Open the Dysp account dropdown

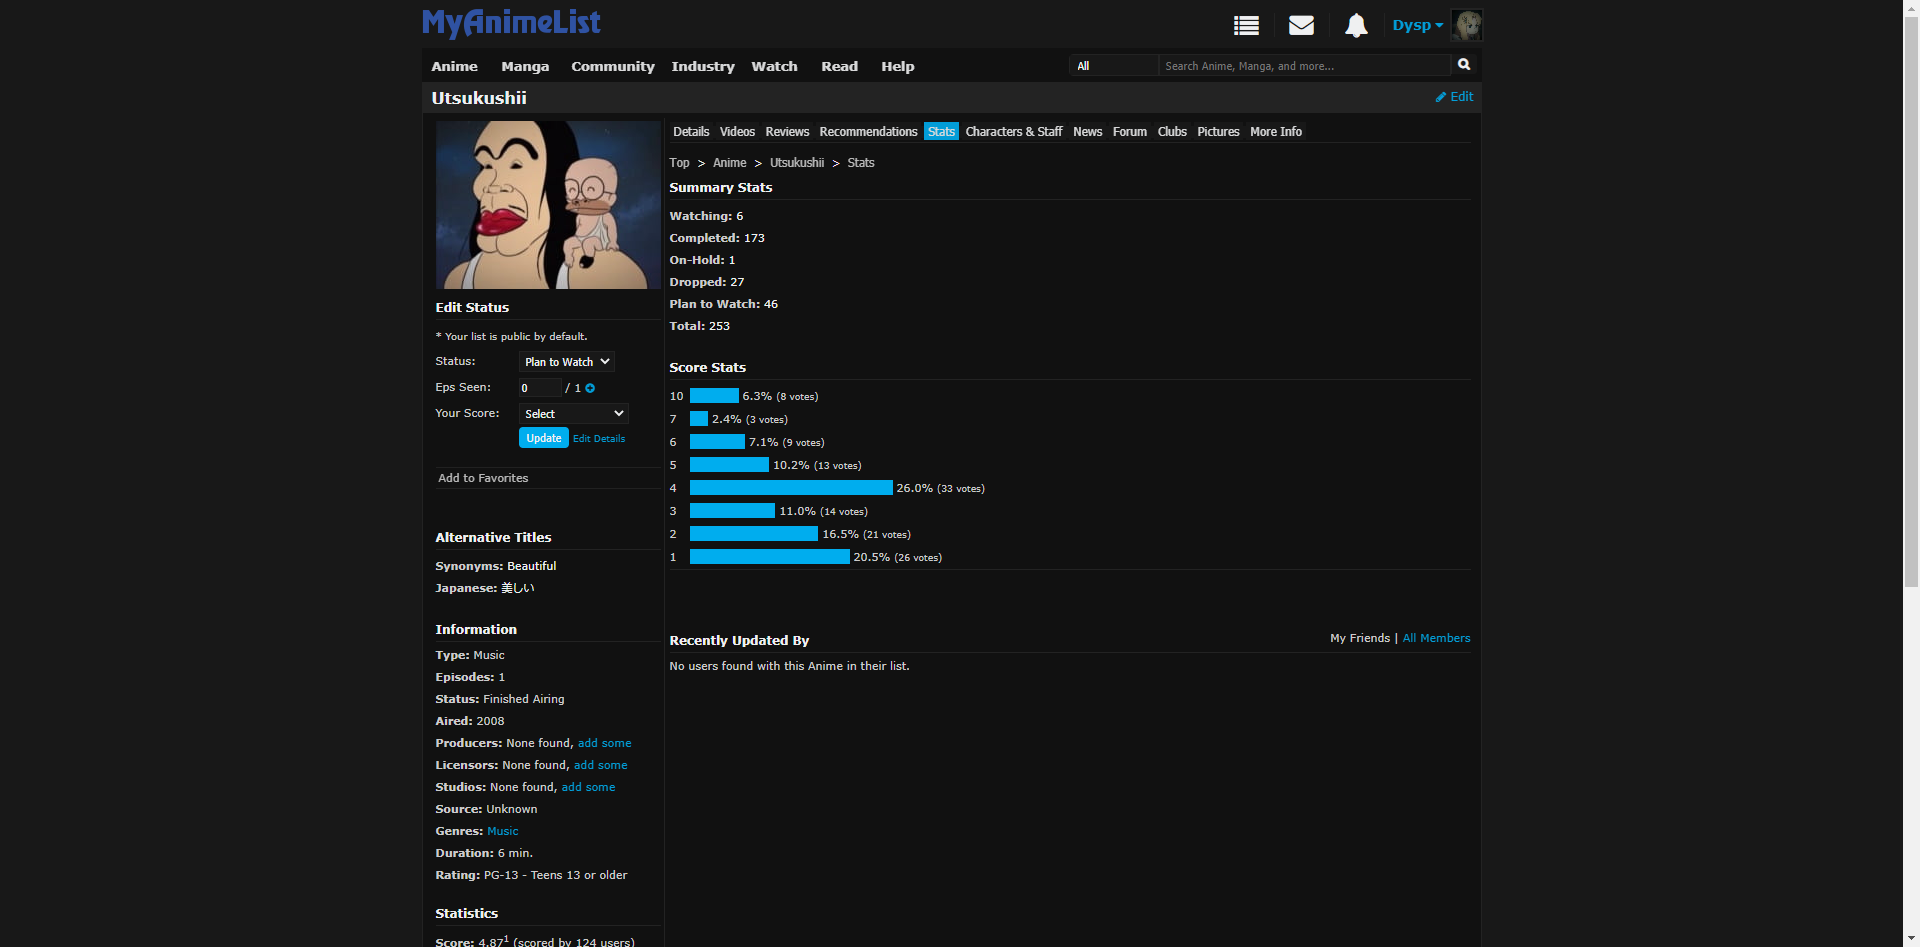point(1417,26)
